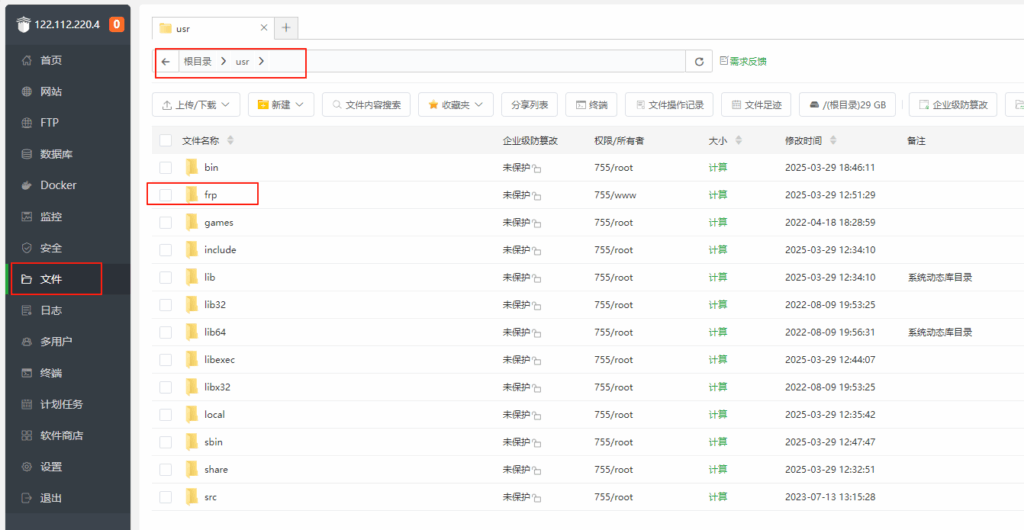
Task: Click the 企业级防篡改 toolbar button
Action: [x=953, y=104]
